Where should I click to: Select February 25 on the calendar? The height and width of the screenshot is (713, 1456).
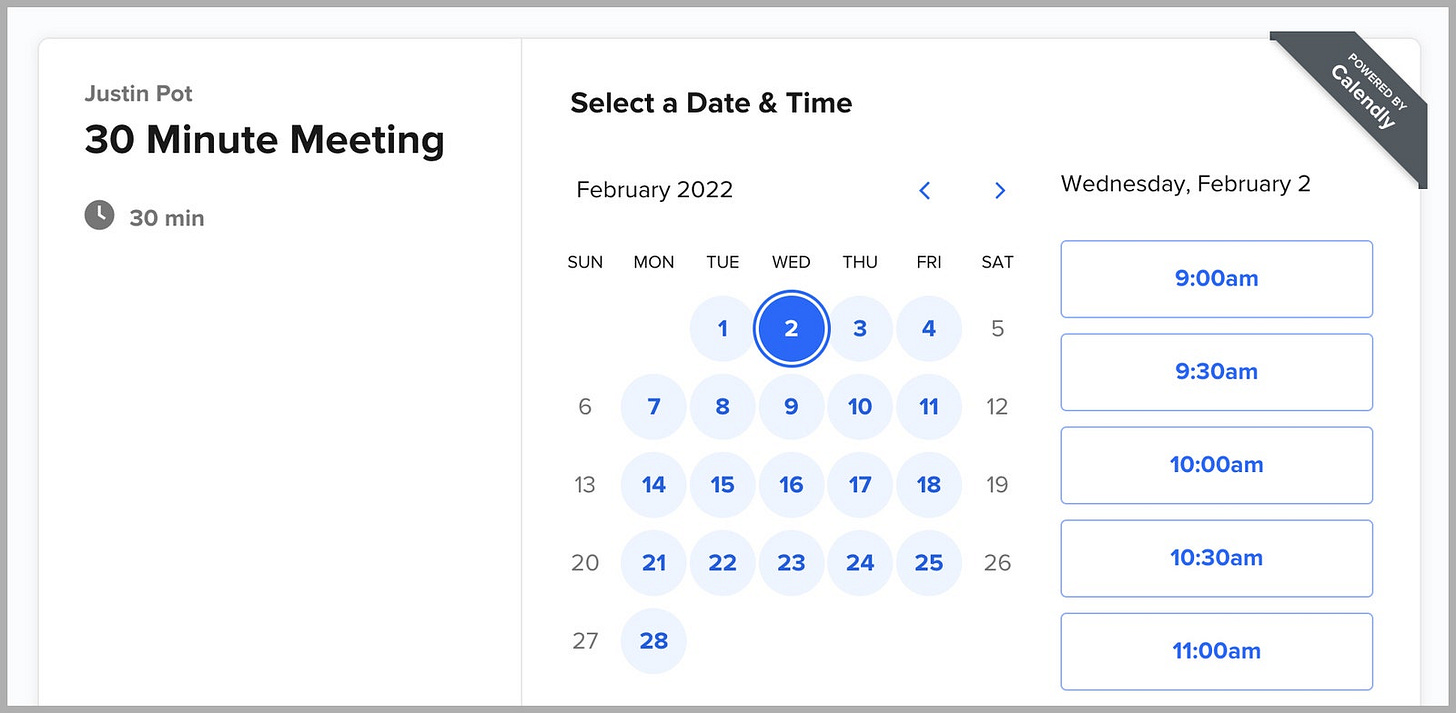(929, 562)
